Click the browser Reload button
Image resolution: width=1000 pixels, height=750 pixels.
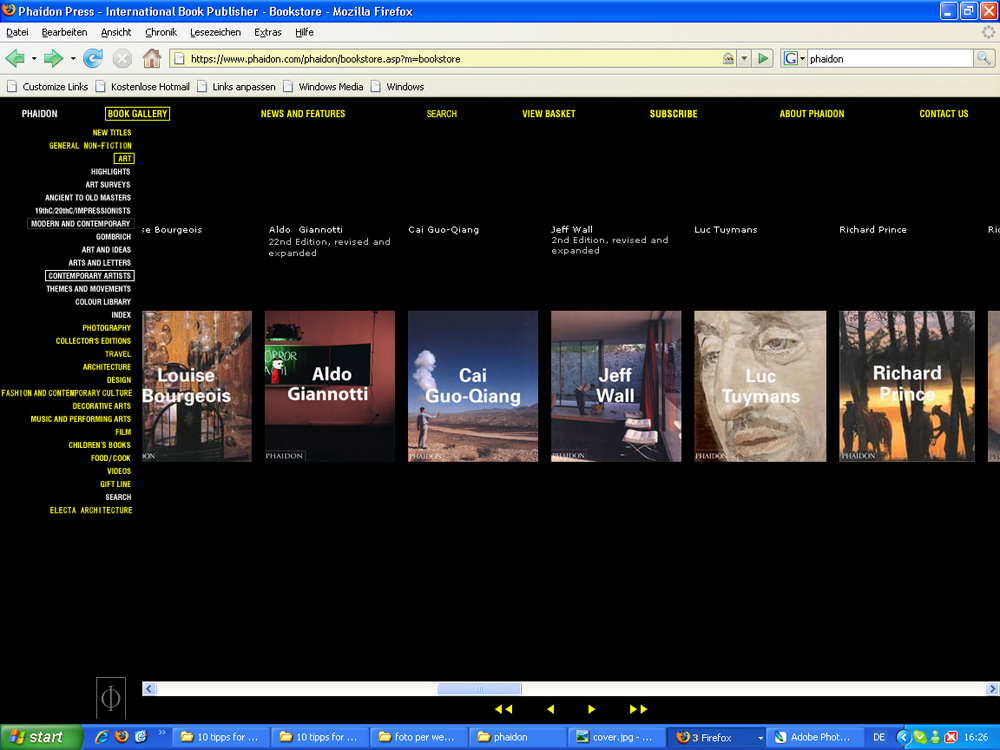tap(93, 58)
